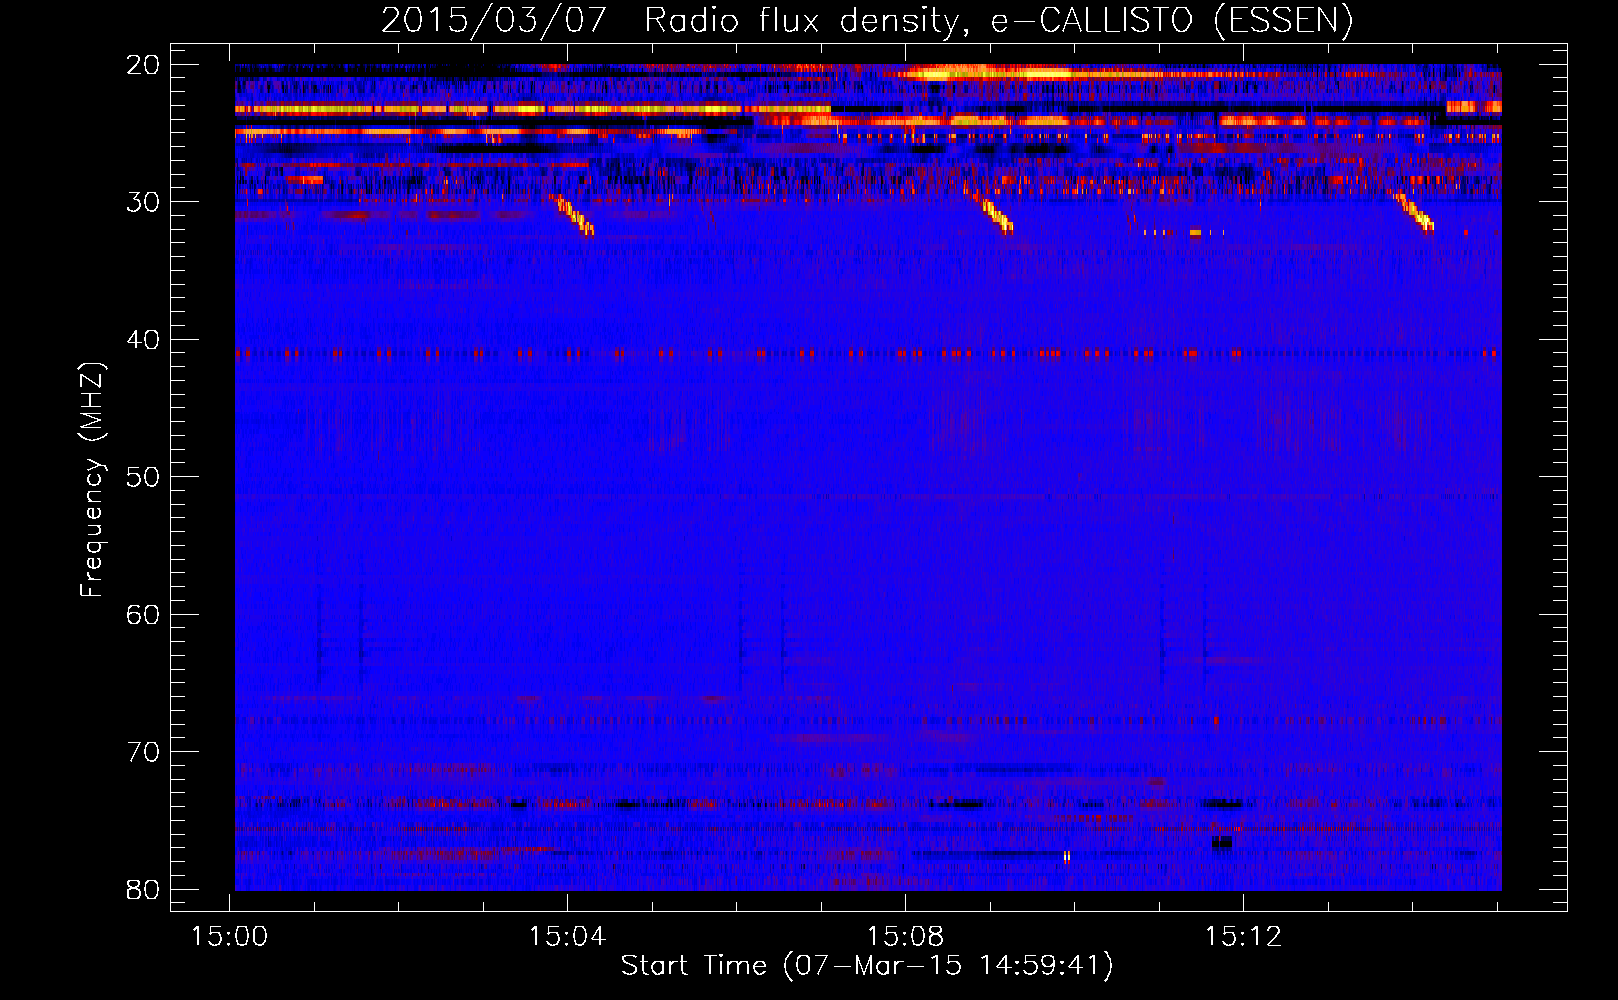Click the dotted interference line at 41 MHz
The width and height of the screenshot is (1618, 1000).
click(868, 353)
